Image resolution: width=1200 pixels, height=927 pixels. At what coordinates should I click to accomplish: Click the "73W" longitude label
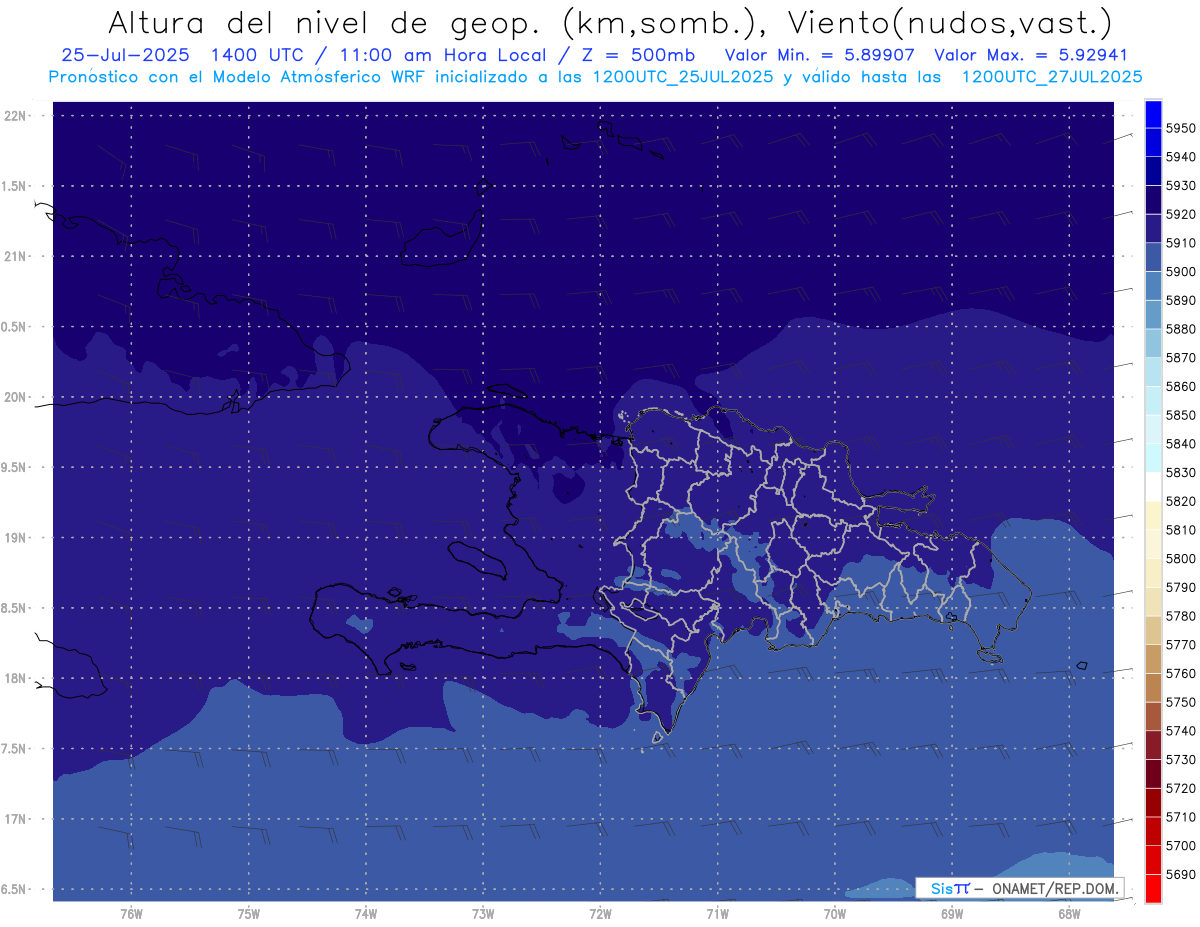pos(483,913)
